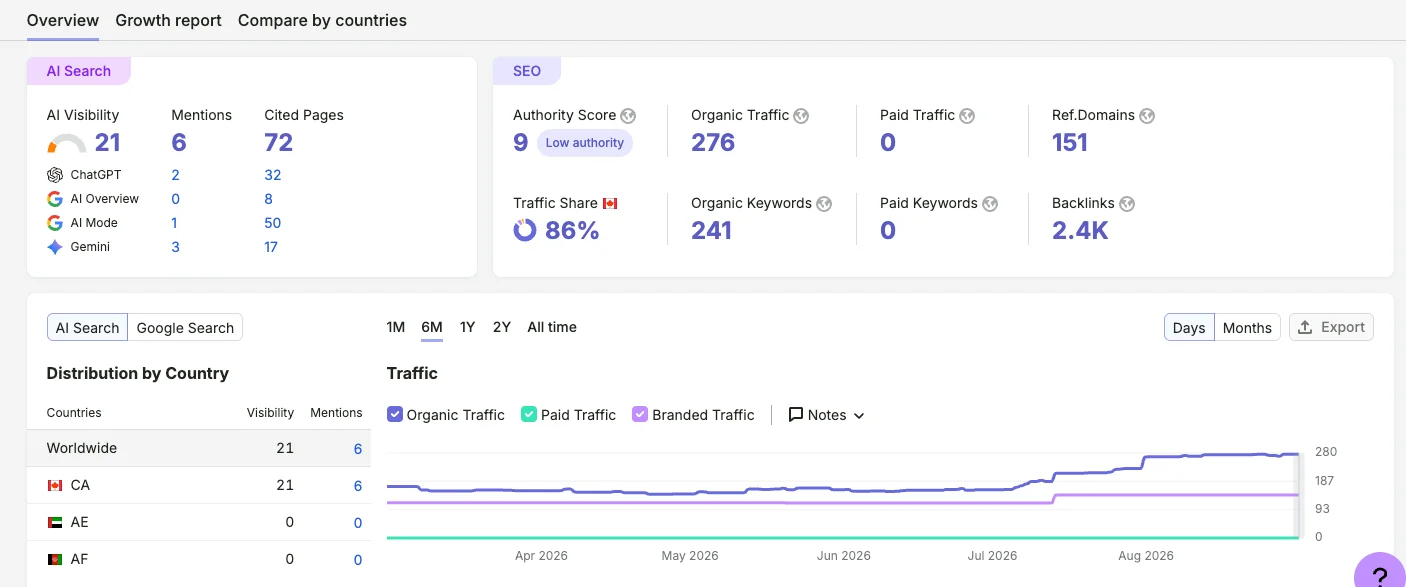This screenshot has height=587, width=1406.
Task: Toggle the Paid Traffic checkbox
Action: [529, 414]
